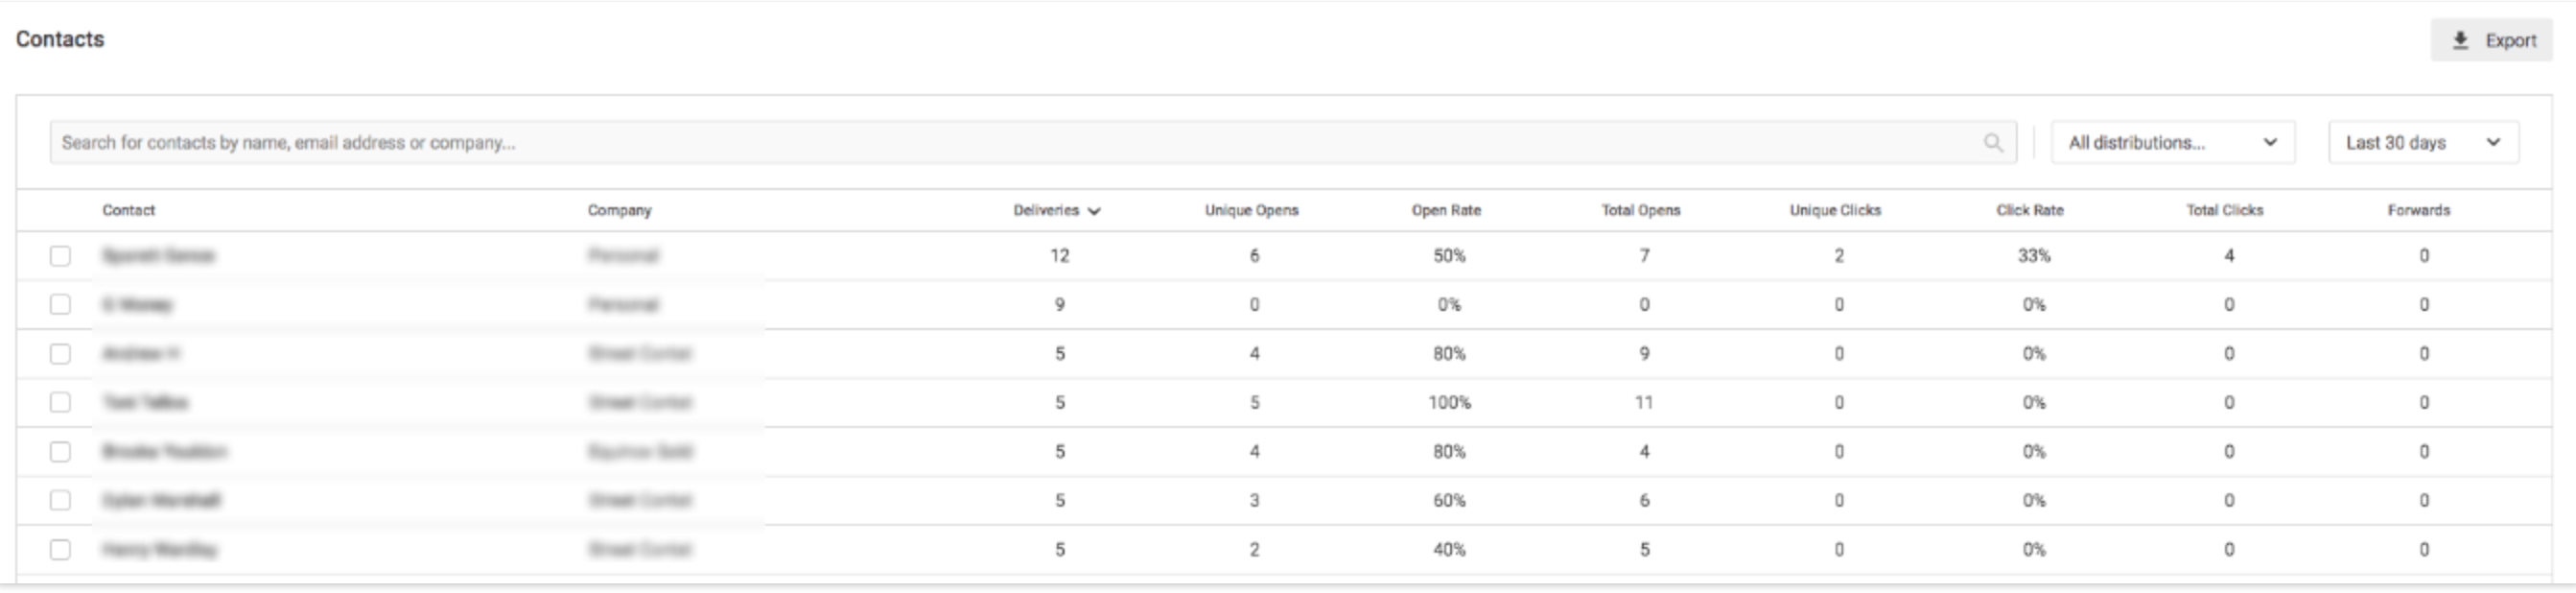Screen dimensions: 2576x593
Task: Click the Export button
Action: [x=2491, y=40]
